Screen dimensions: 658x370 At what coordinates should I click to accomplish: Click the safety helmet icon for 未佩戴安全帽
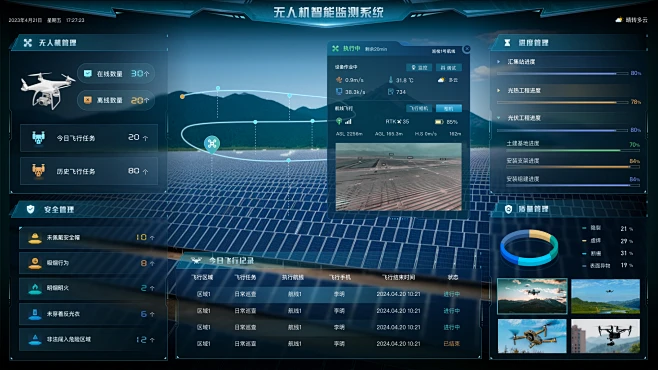35,238
